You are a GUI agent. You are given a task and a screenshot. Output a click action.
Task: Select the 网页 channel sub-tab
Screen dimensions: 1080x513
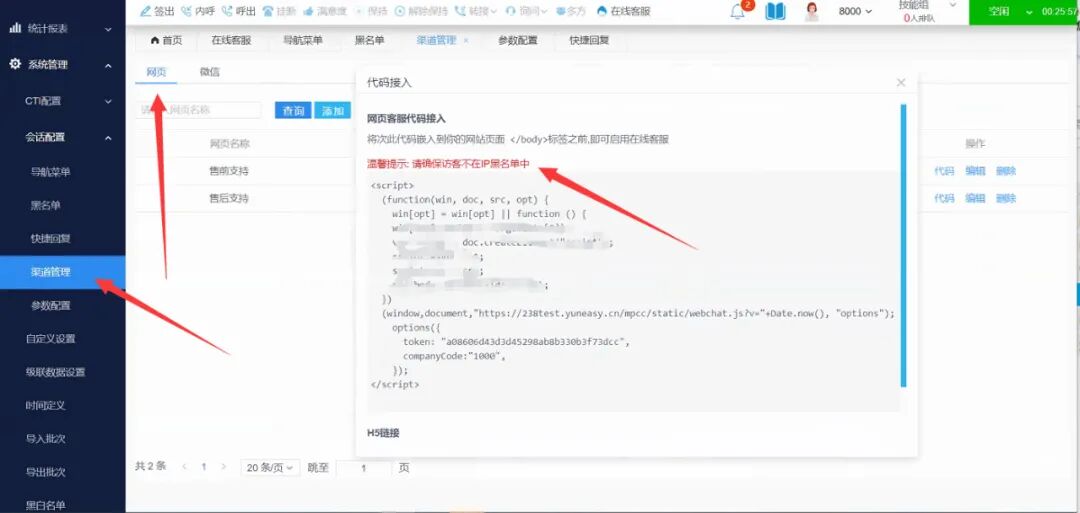tap(156, 72)
